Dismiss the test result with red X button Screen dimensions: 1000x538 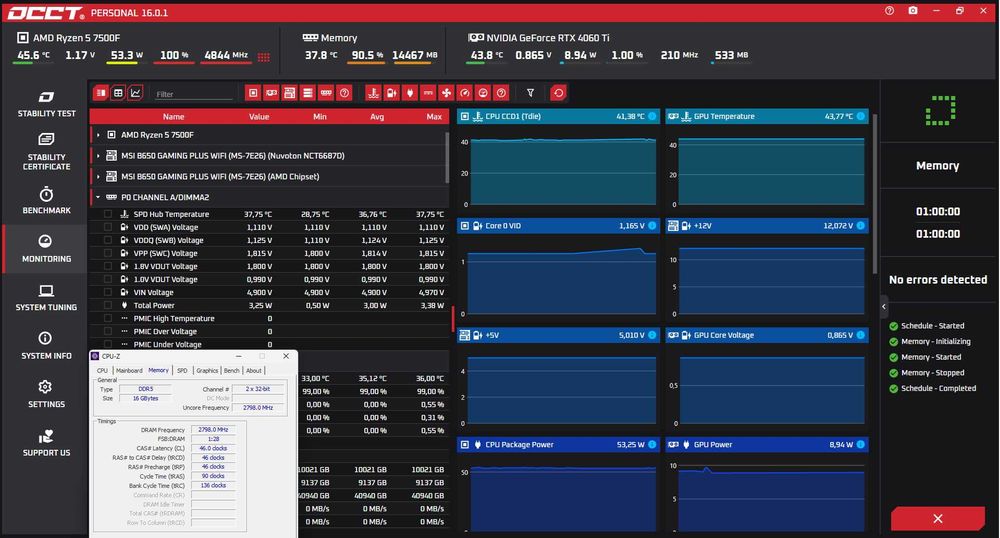tap(938, 519)
